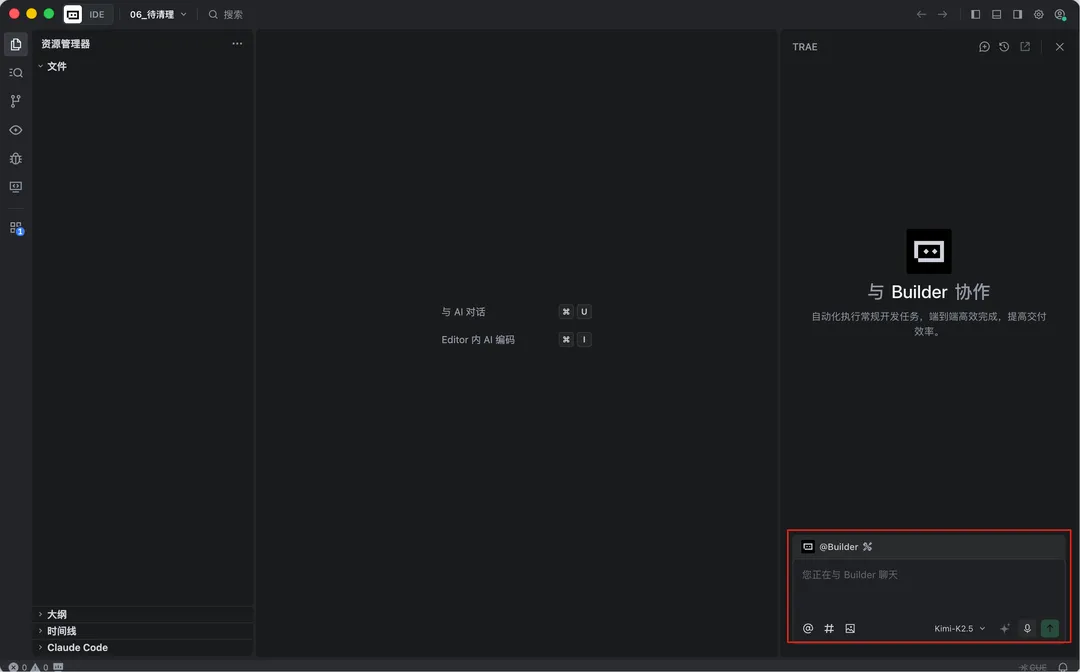Click the Trae logo icon in title bar
This screenshot has height=672, width=1080.
(73, 14)
